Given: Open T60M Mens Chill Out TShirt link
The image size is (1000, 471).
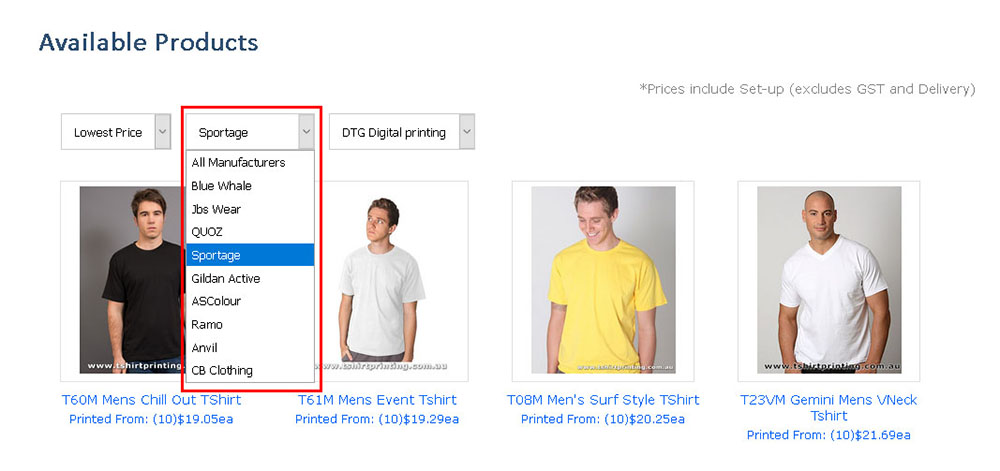Looking at the screenshot, I should tap(151, 400).
